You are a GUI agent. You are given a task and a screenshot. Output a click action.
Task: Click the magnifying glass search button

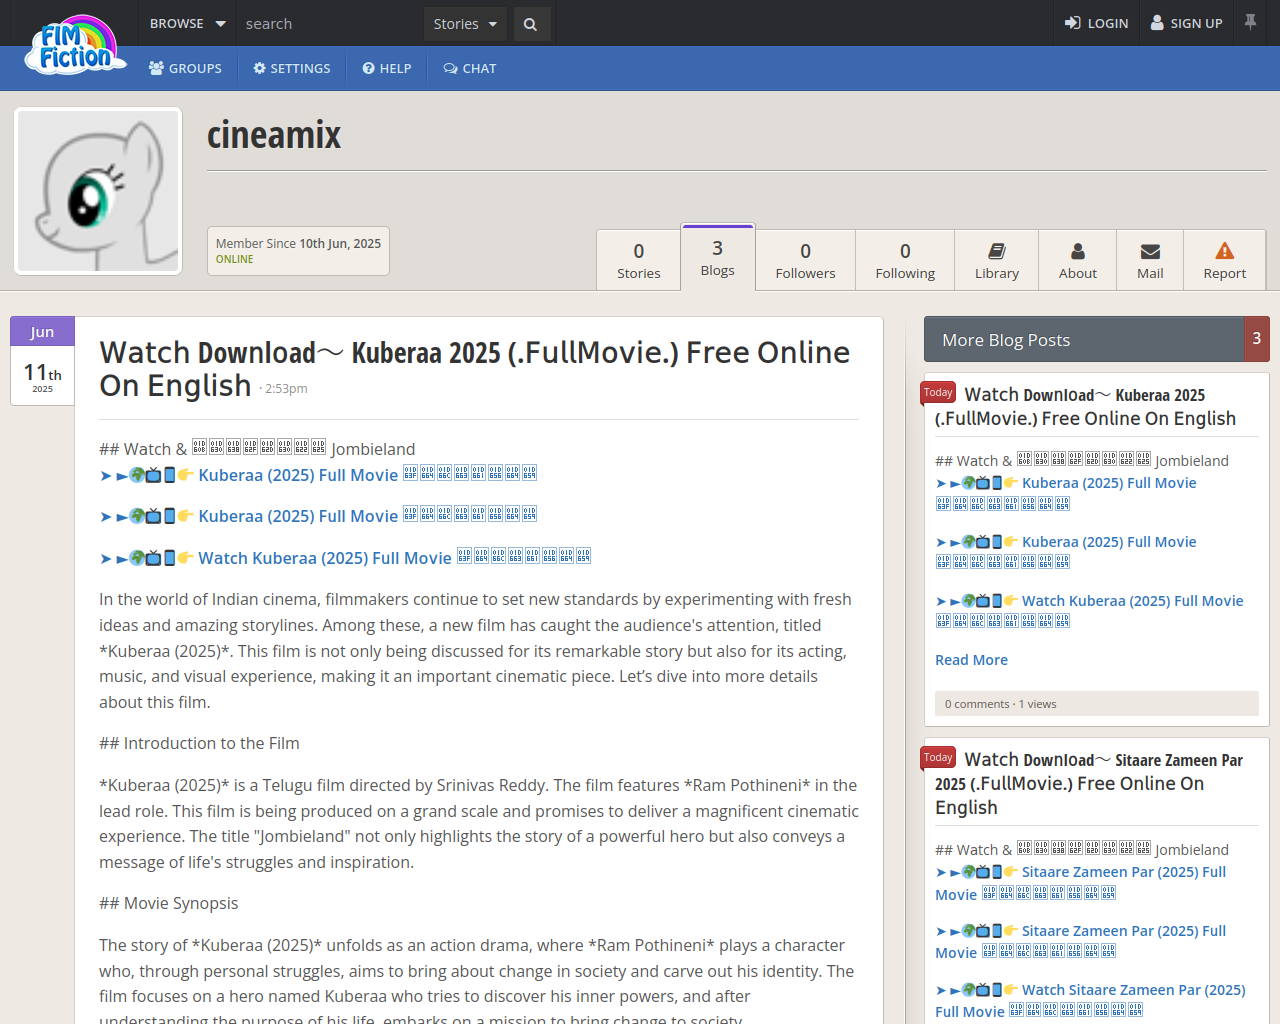531,24
